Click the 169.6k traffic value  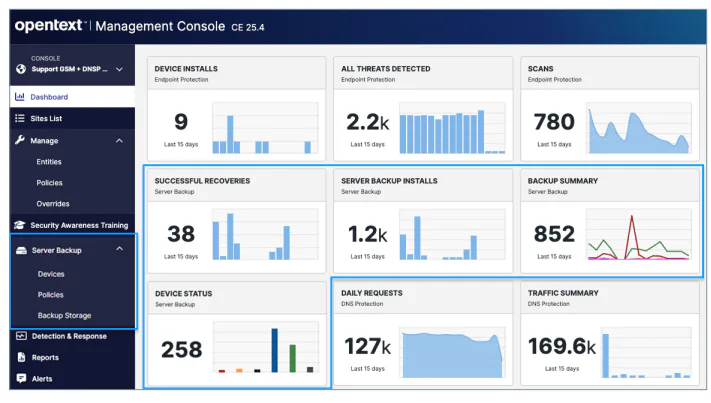point(562,346)
